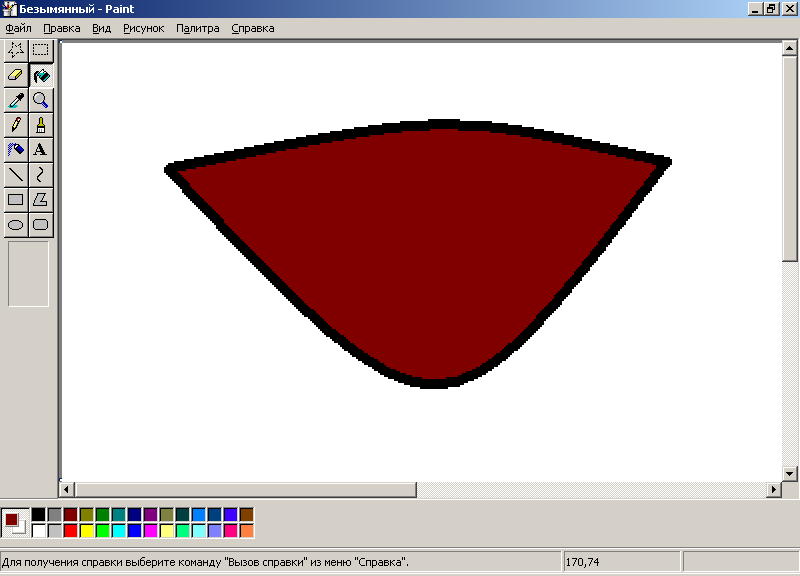Pick the white color swatch

[x=39, y=531]
